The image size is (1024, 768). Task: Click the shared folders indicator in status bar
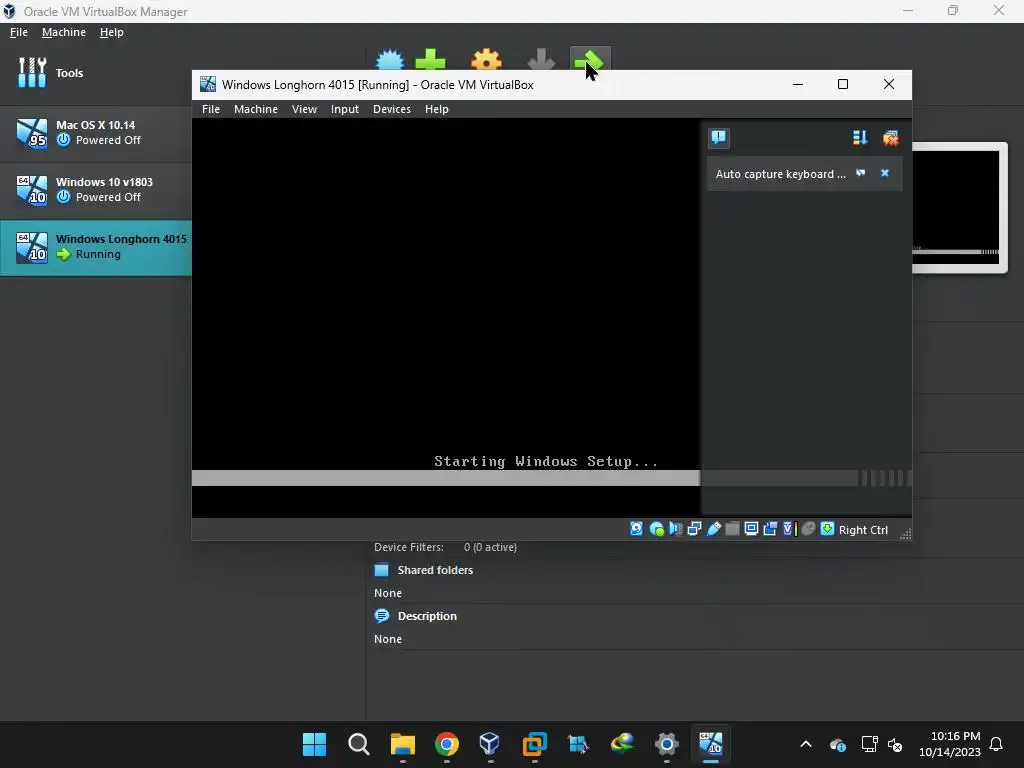[x=732, y=529]
